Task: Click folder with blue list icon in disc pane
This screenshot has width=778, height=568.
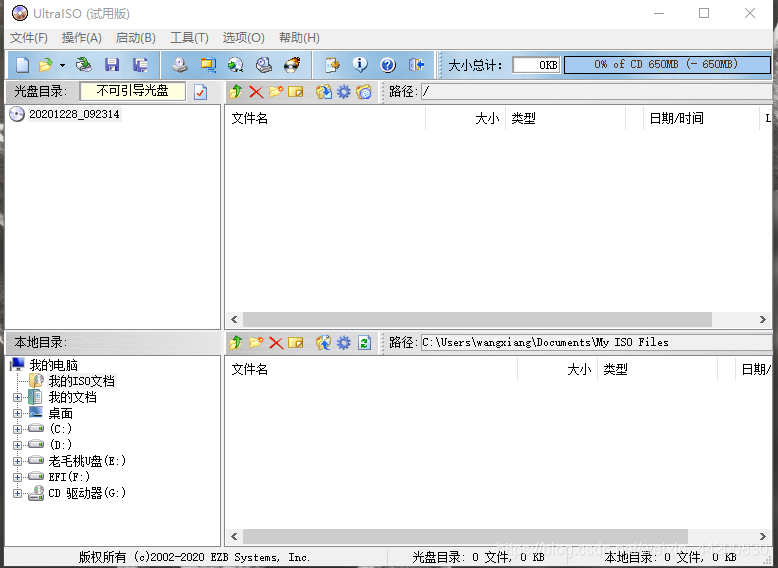Action: tap(364, 92)
